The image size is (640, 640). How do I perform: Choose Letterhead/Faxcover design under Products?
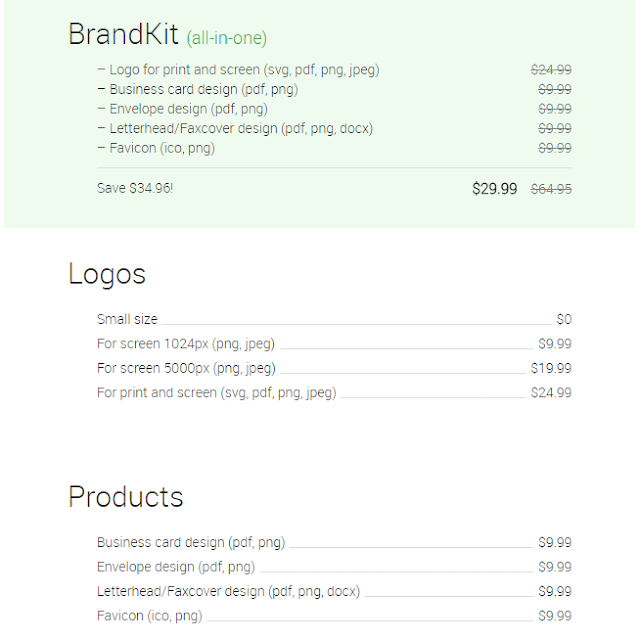click(334, 591)
